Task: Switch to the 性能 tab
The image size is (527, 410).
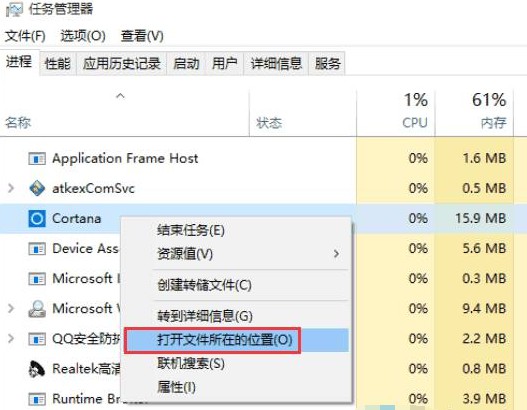Action: point(58,63)
